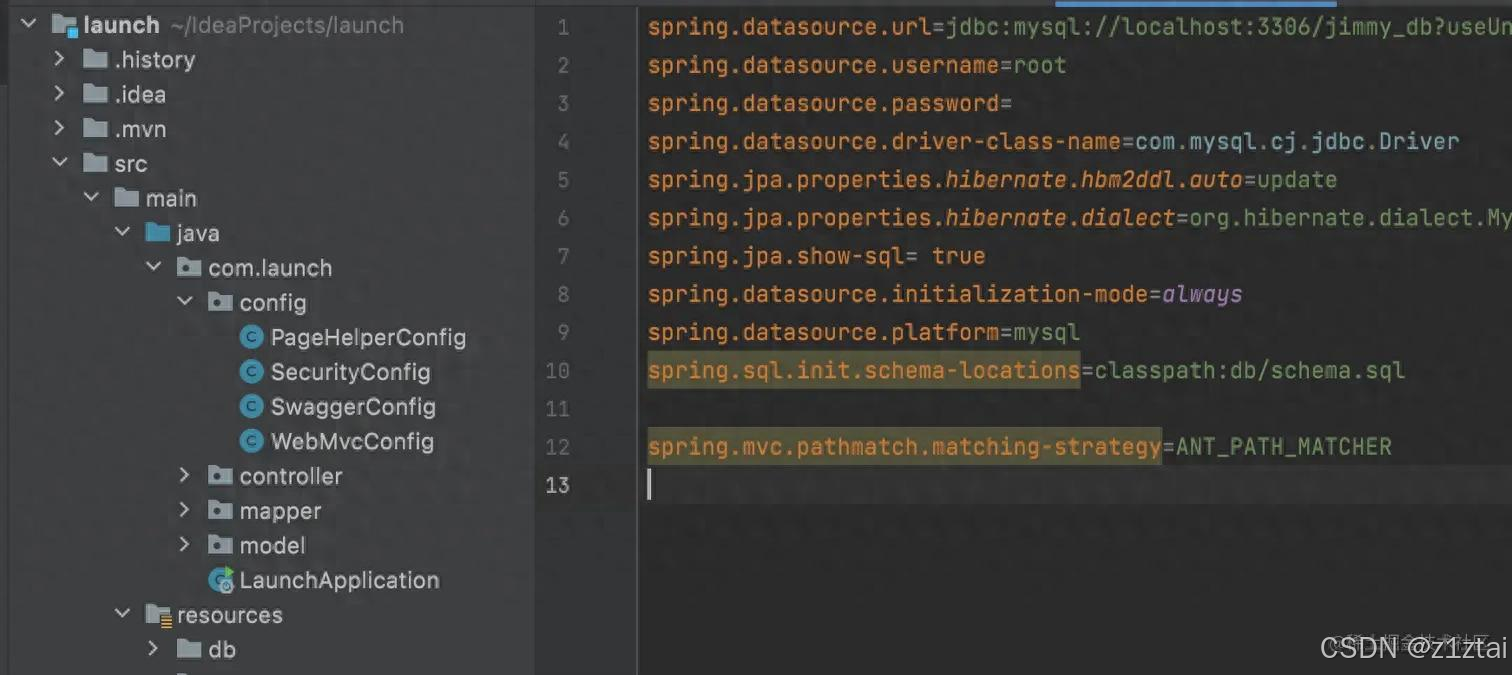Click the model package icon
Screen dimensions: 1512x675
pos(219,545)
